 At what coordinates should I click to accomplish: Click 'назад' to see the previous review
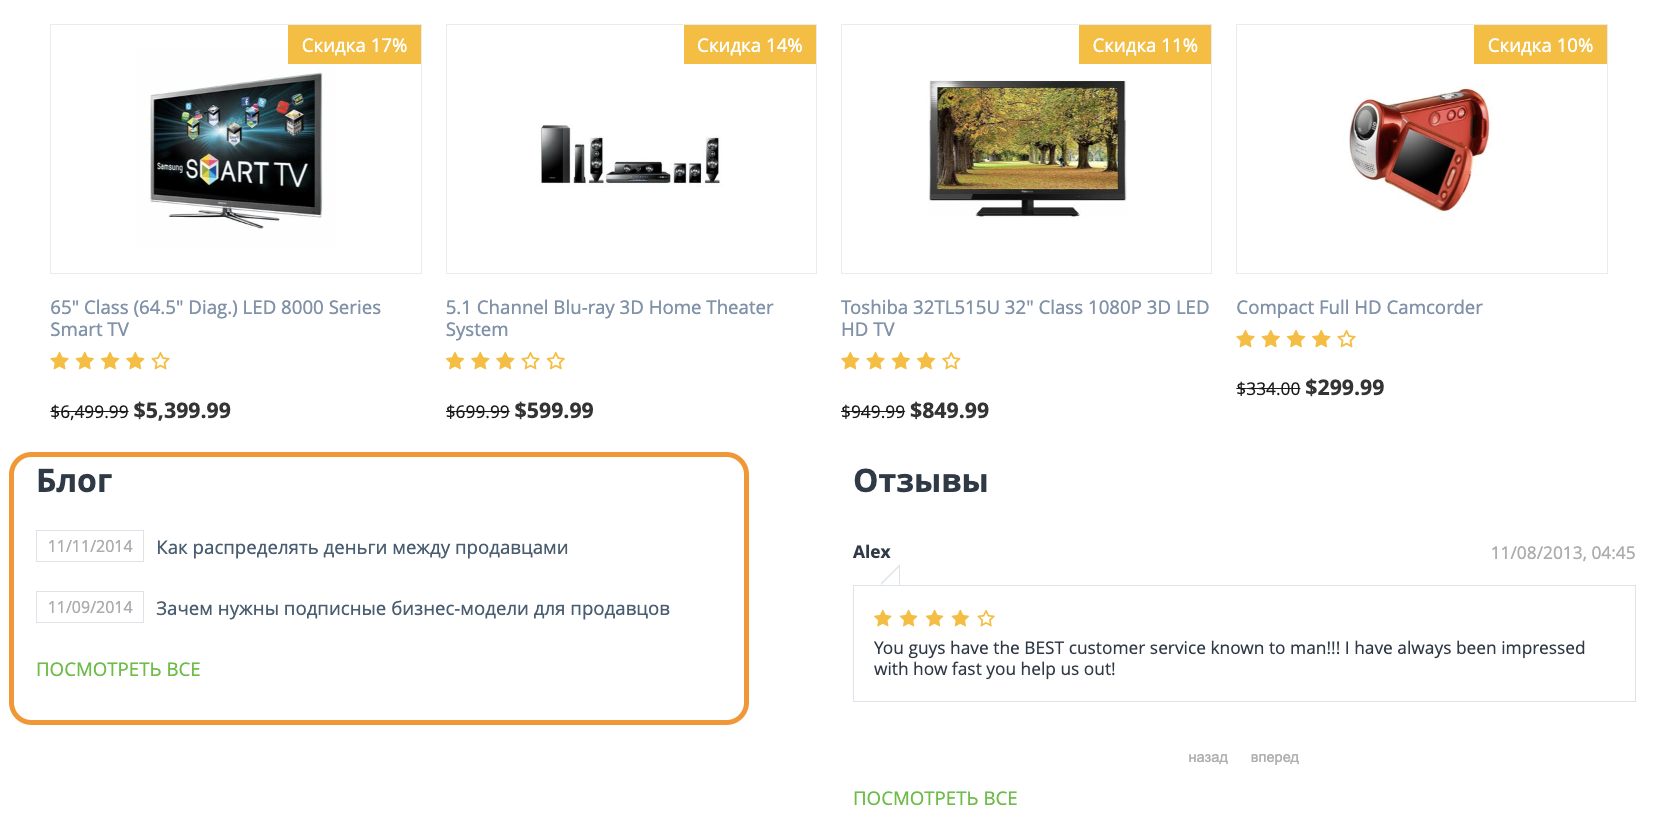pos(1207,758)
